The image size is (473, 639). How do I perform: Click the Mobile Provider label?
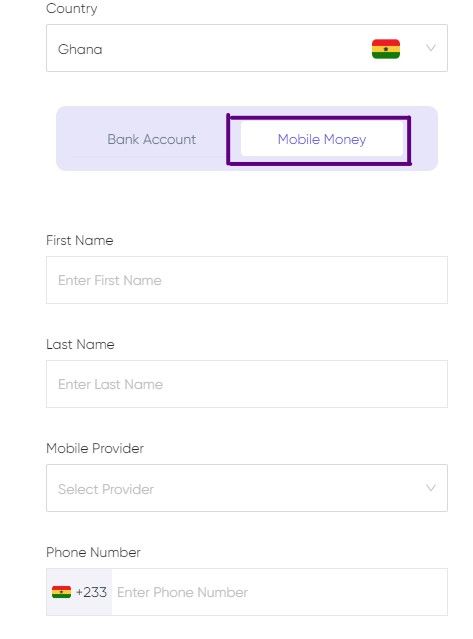click(95, 448)
